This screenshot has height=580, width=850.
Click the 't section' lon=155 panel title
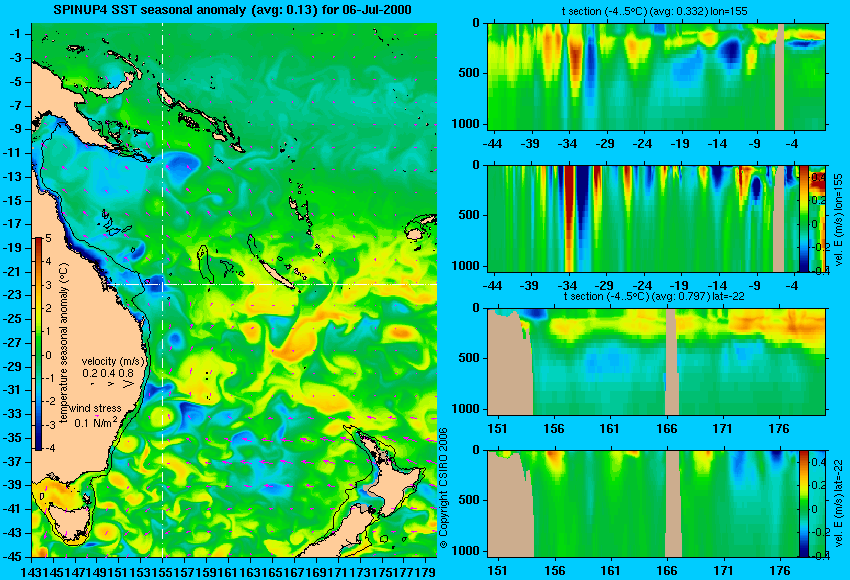tap(655, 11)
